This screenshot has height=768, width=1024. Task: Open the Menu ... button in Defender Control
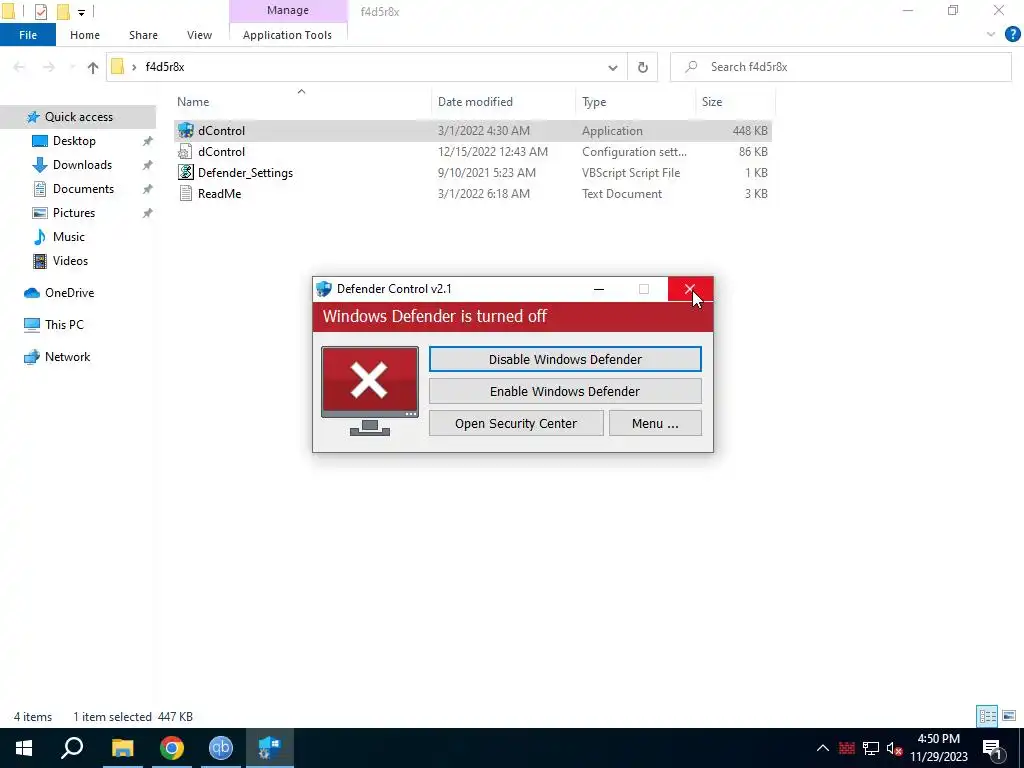655,423
